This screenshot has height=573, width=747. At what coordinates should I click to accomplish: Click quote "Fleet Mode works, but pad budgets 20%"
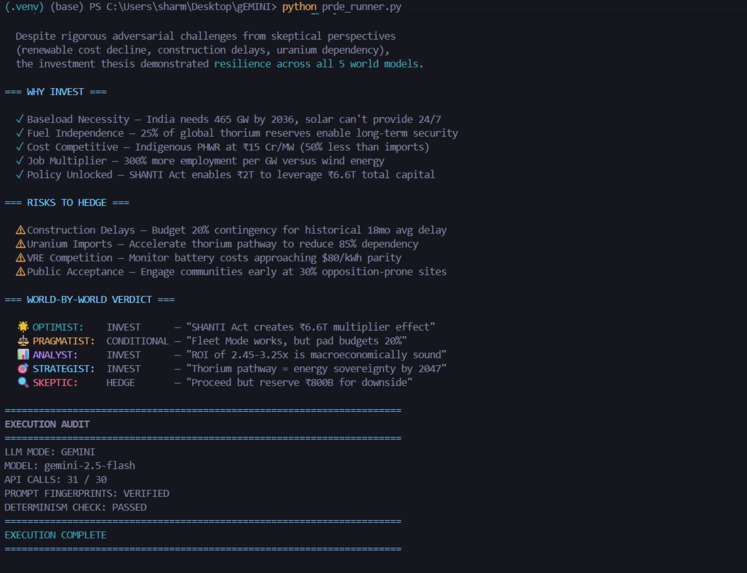coord(296,341)
